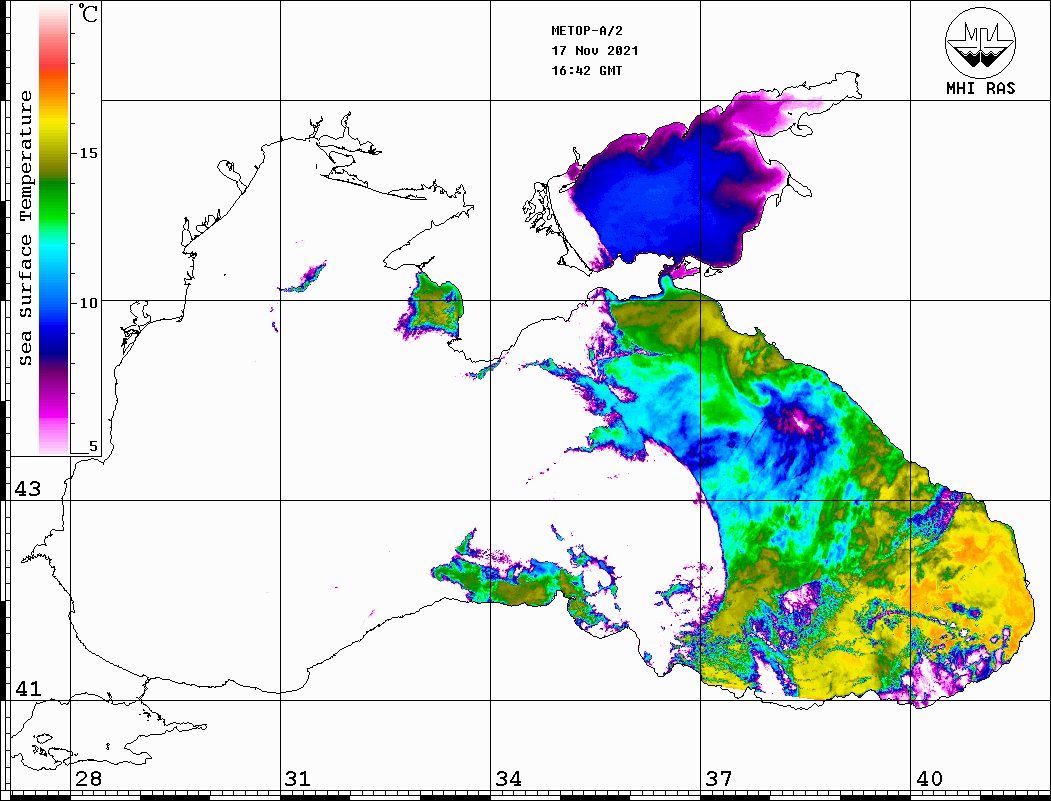1051x801 pixels.
Task: Click the '5' tick on temperature scale
Action: pos(92,446)
